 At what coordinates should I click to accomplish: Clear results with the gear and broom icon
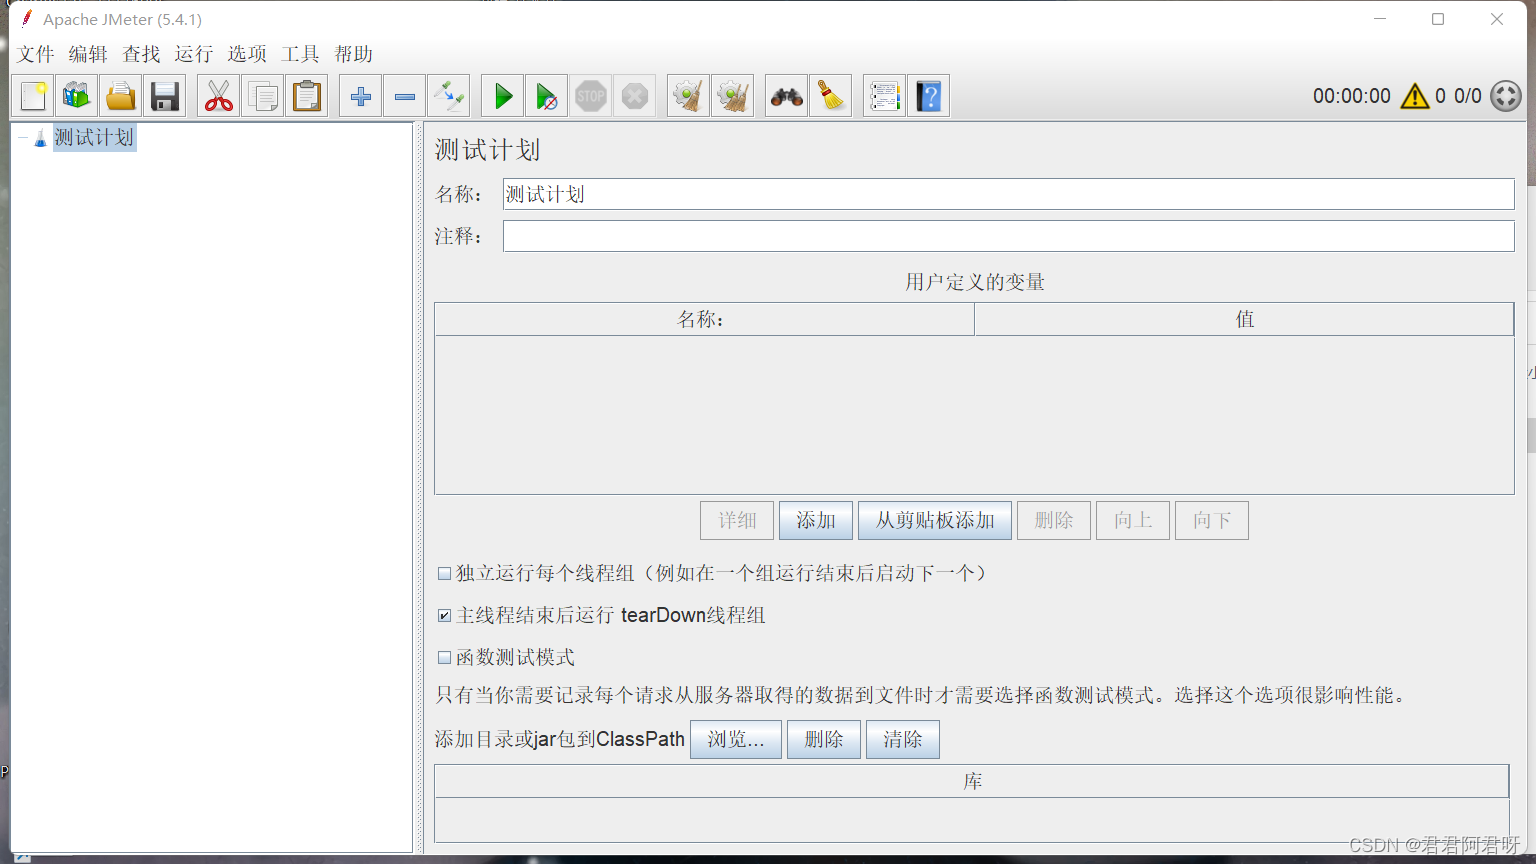[x=688, y=96]
